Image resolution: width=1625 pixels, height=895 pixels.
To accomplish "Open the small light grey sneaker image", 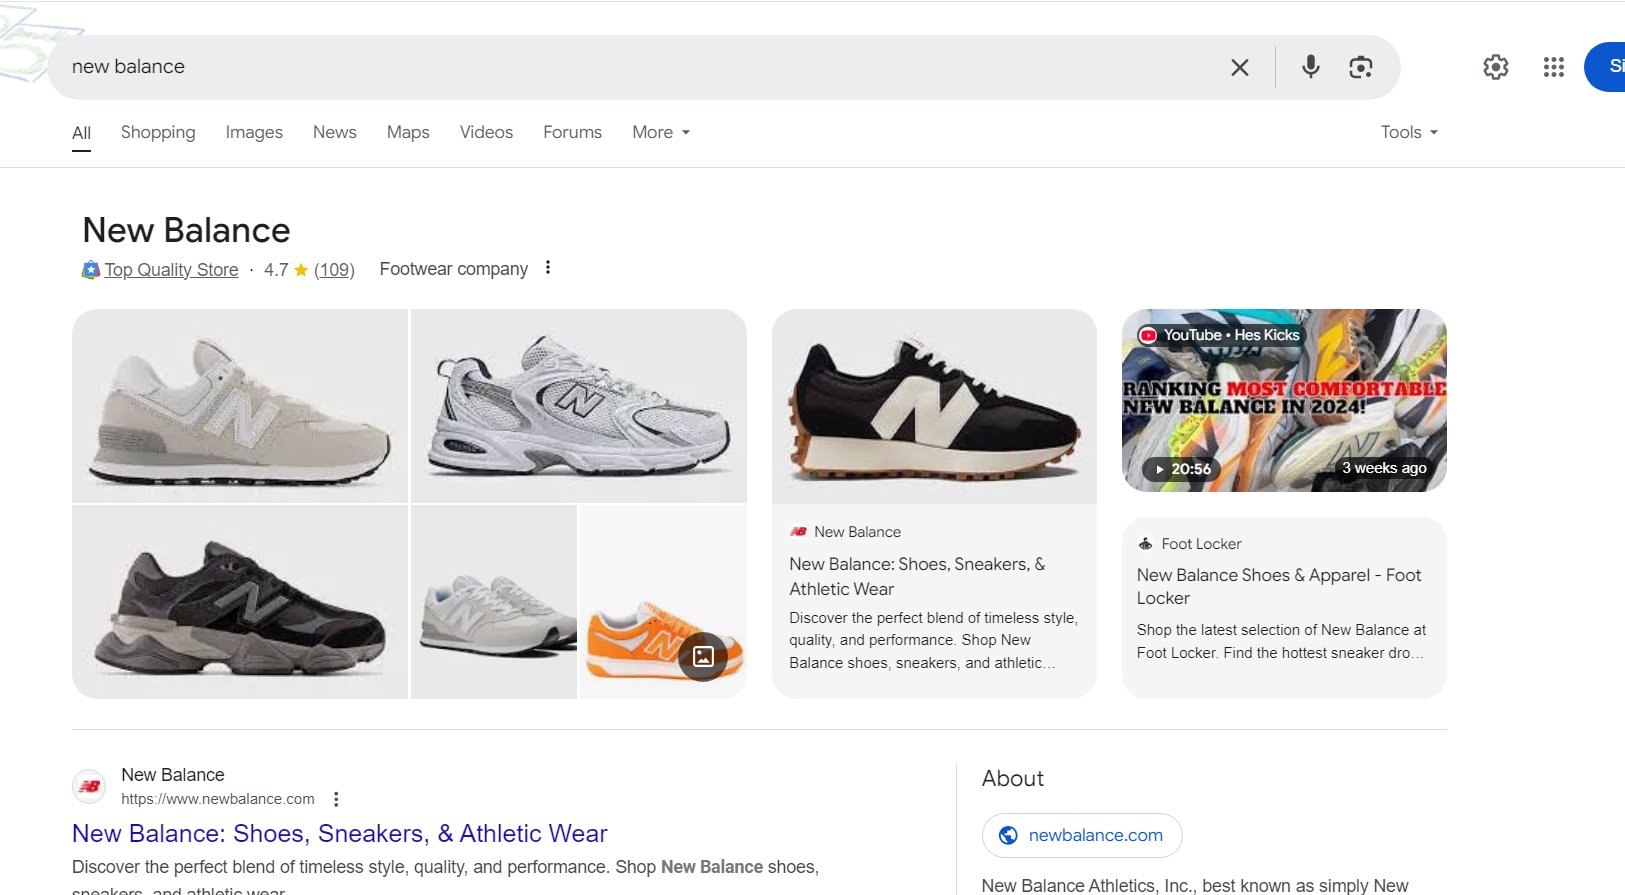I will 494,602.
